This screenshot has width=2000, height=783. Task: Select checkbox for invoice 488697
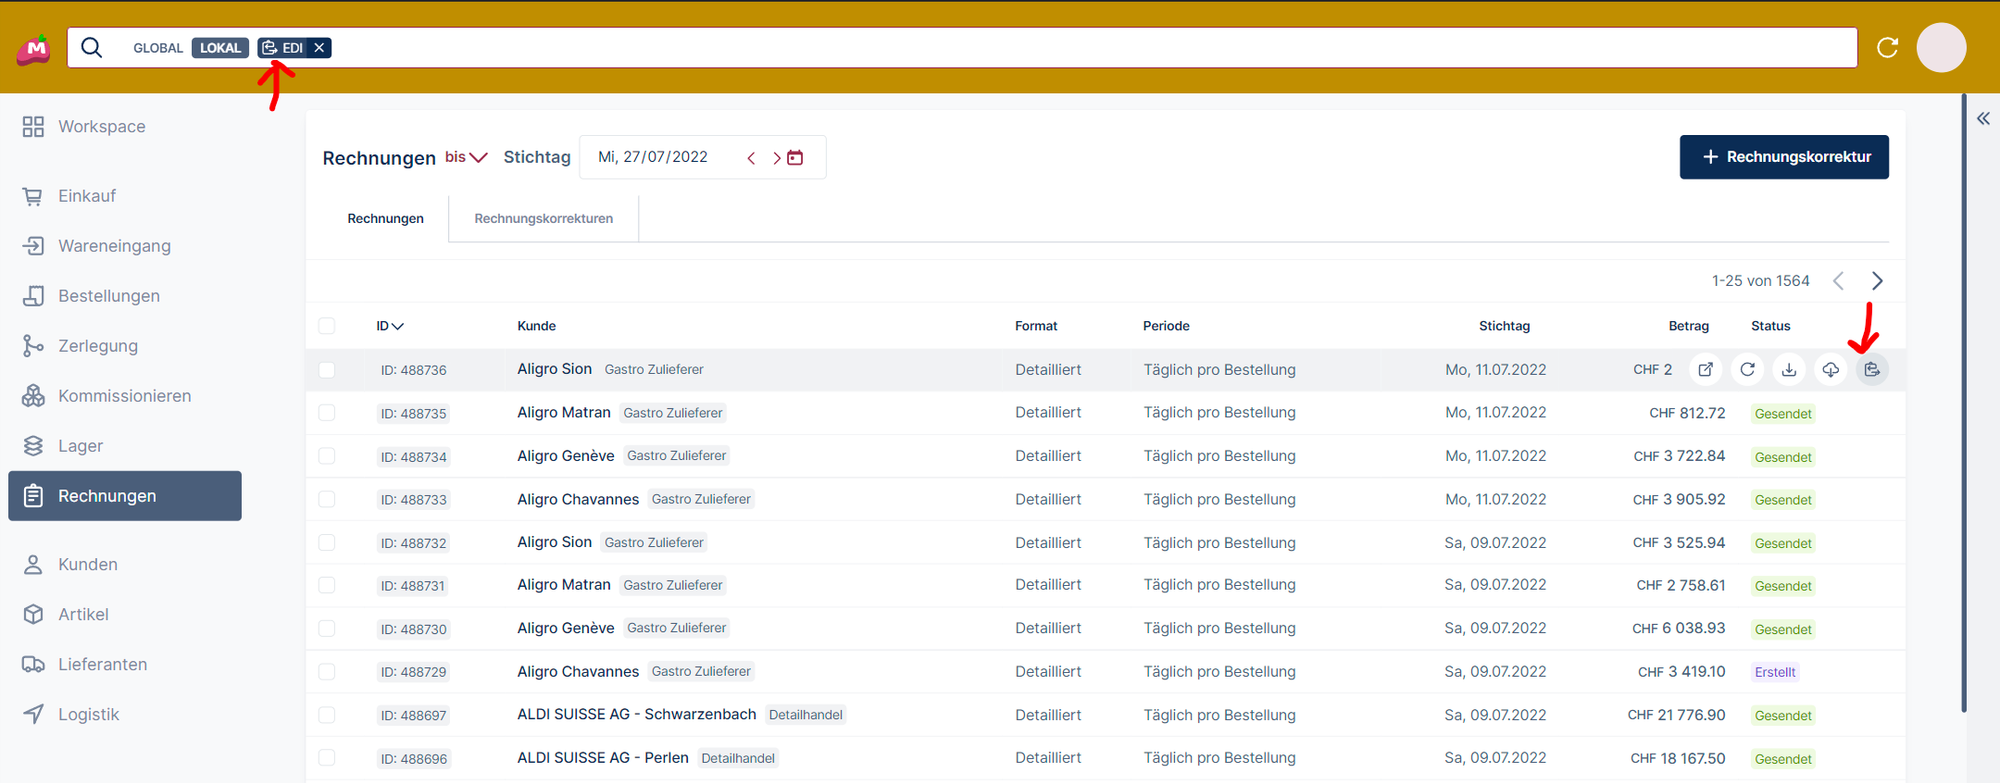click(327, 715)
